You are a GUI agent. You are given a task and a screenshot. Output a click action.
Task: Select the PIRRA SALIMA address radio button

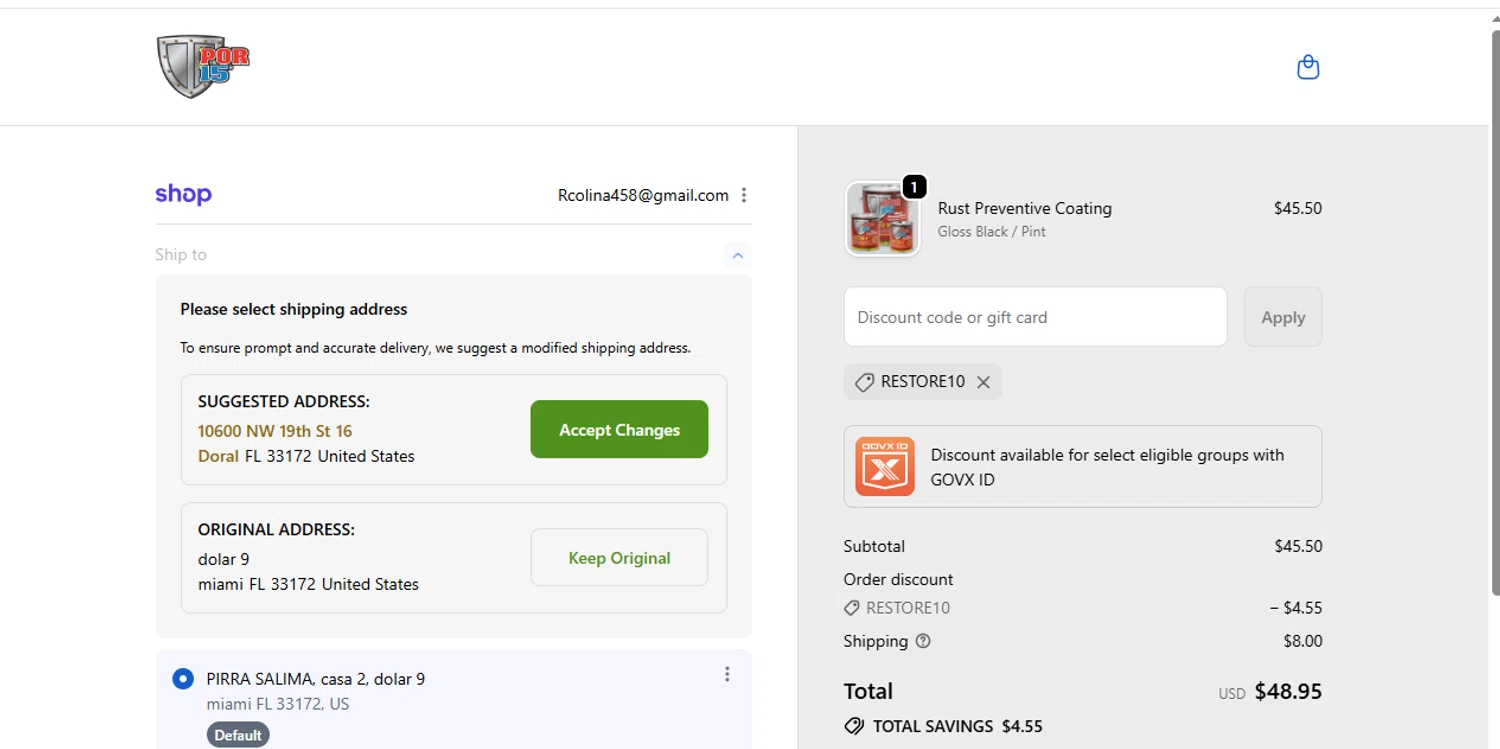pos(183,679)
